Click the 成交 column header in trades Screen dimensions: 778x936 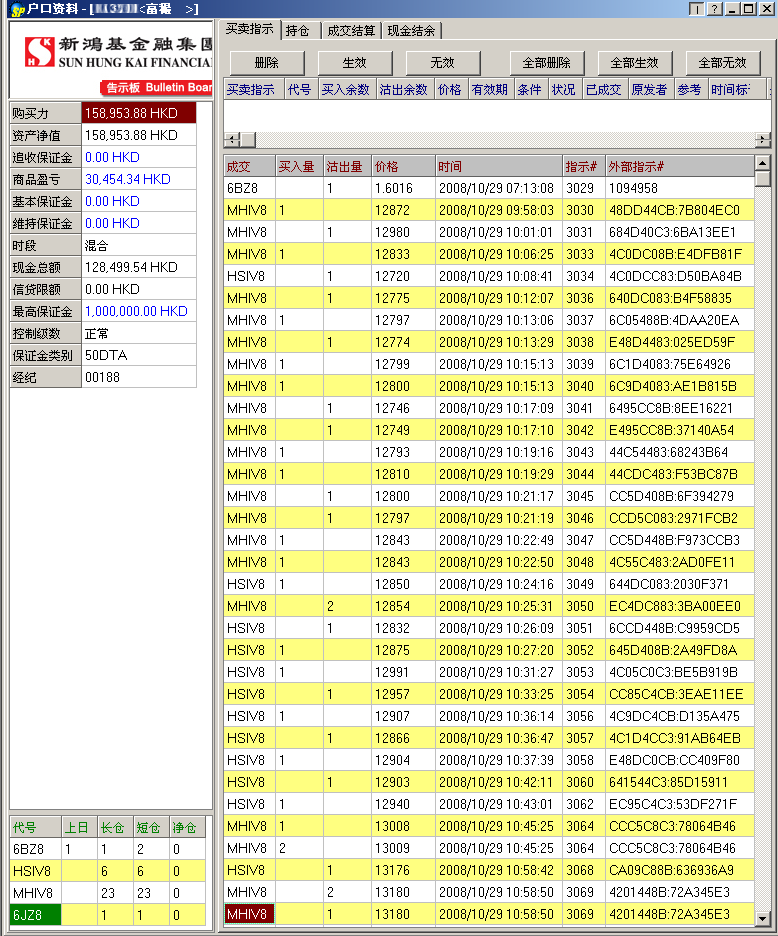250,167
